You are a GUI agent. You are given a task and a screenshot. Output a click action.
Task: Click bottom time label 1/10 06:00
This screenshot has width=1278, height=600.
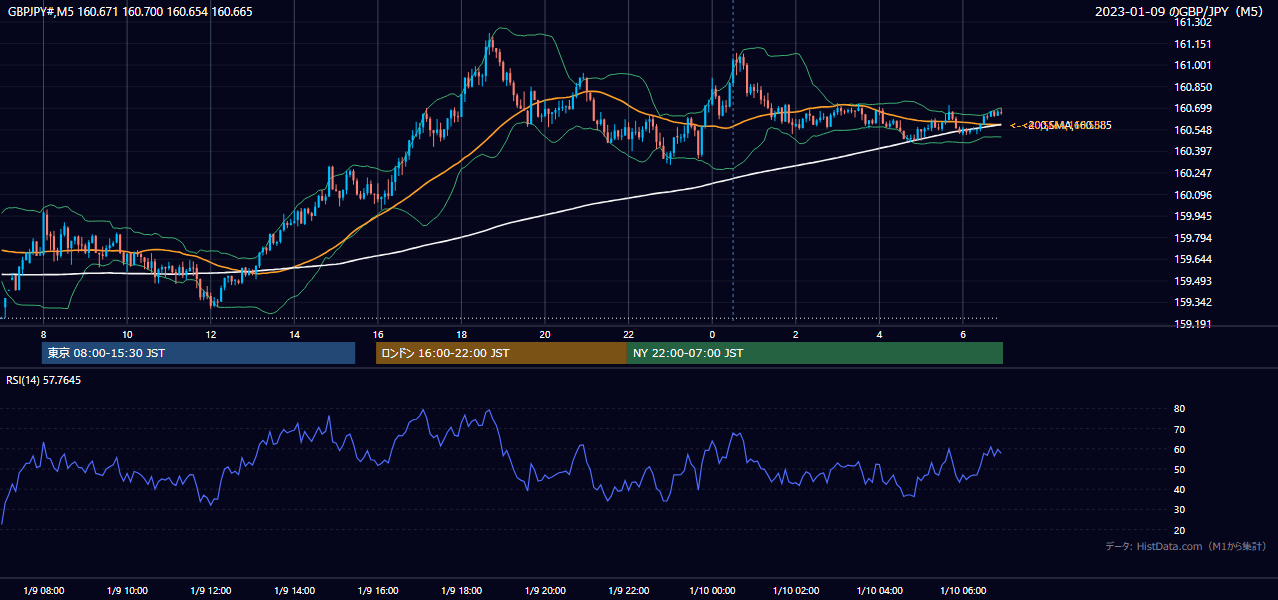click(x=963, y=591)
